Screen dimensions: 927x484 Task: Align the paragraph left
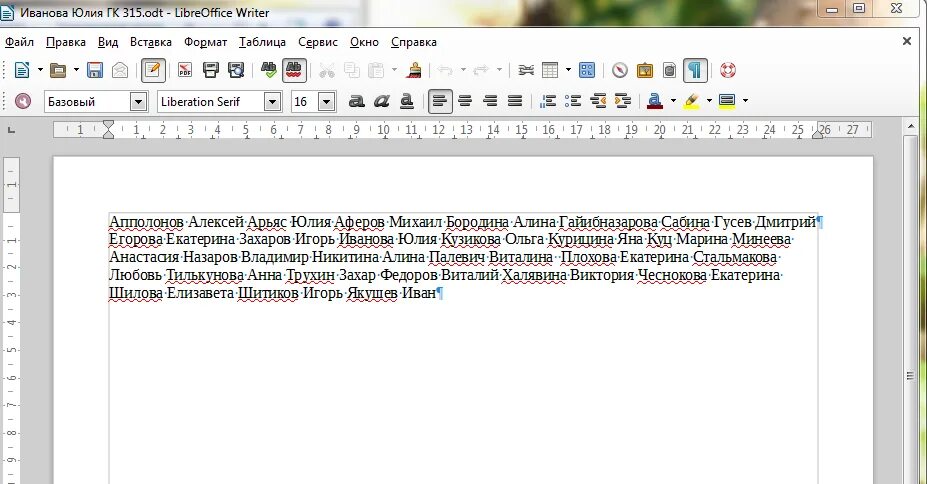pos(440,101)
